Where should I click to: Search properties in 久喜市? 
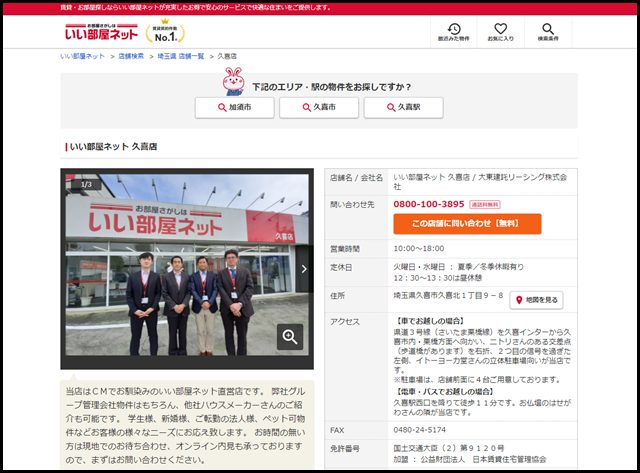[x=319, y=107]
